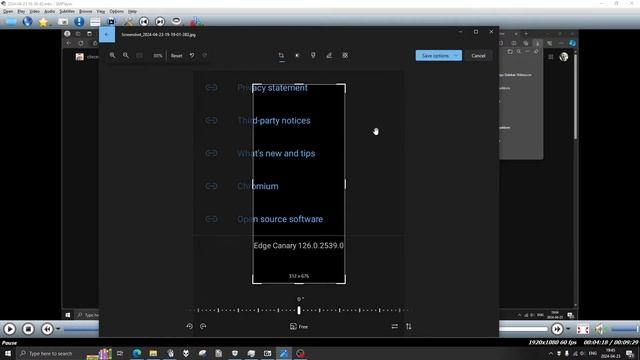Open the favorites star toolbar icon
The height and width of the screenshot is (360, 640).
coord(43,22)
